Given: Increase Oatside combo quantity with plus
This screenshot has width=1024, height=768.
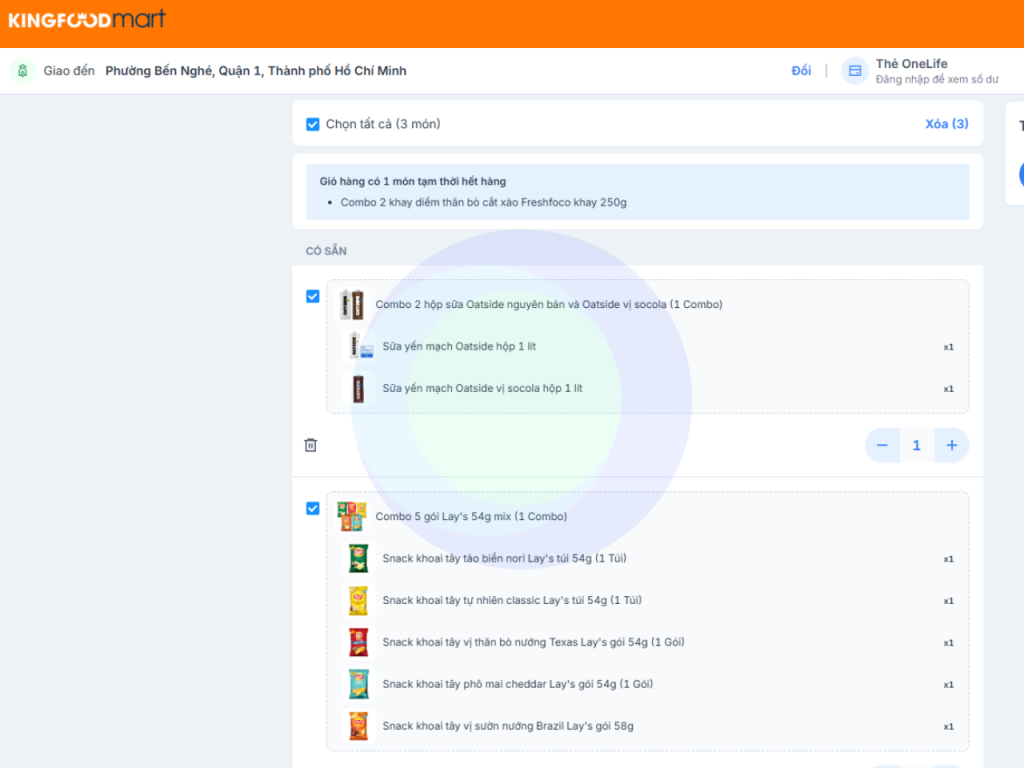Looking at the screenshot, I should (x=952, y=445).
